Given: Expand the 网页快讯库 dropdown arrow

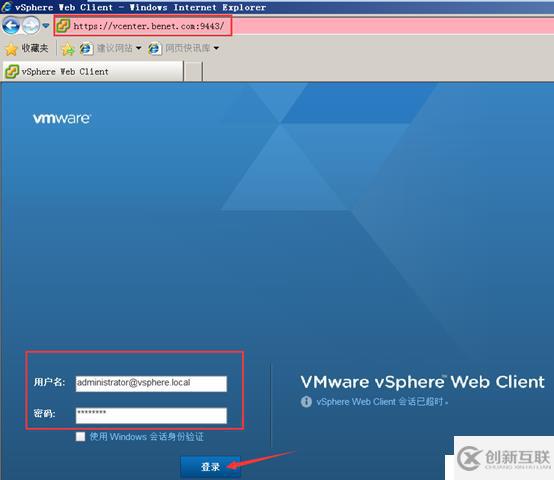Looking at the screenshot, I should click(216, 48).
